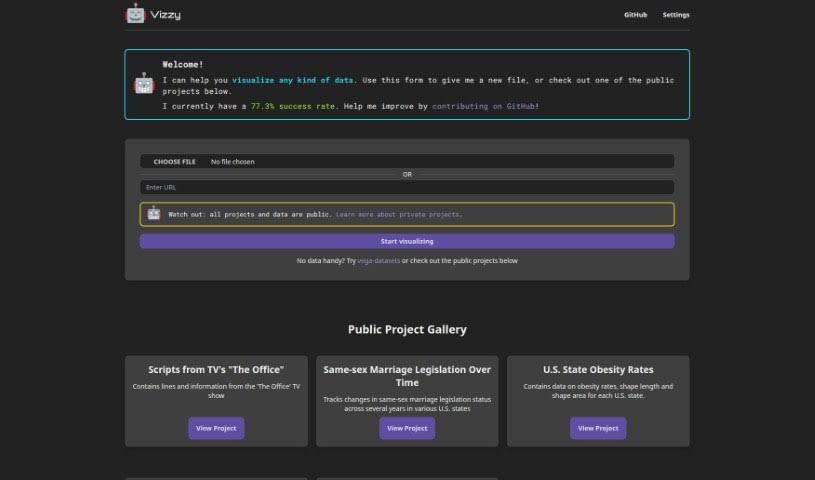Click the Vizzy robot logo icon

[x=135, y=14]
